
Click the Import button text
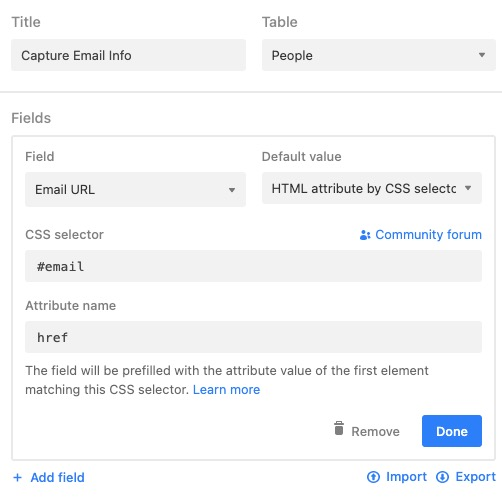406,477
